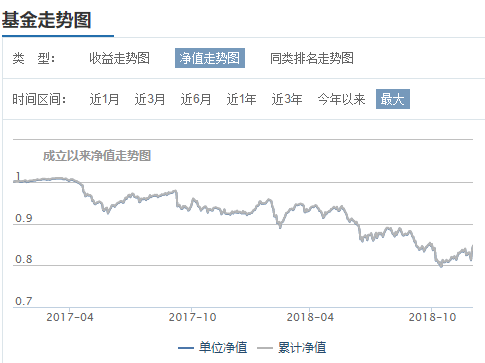Show the 近1月 time range
Viewport: 485px width, 363px height.
click(x=104, y=99)
